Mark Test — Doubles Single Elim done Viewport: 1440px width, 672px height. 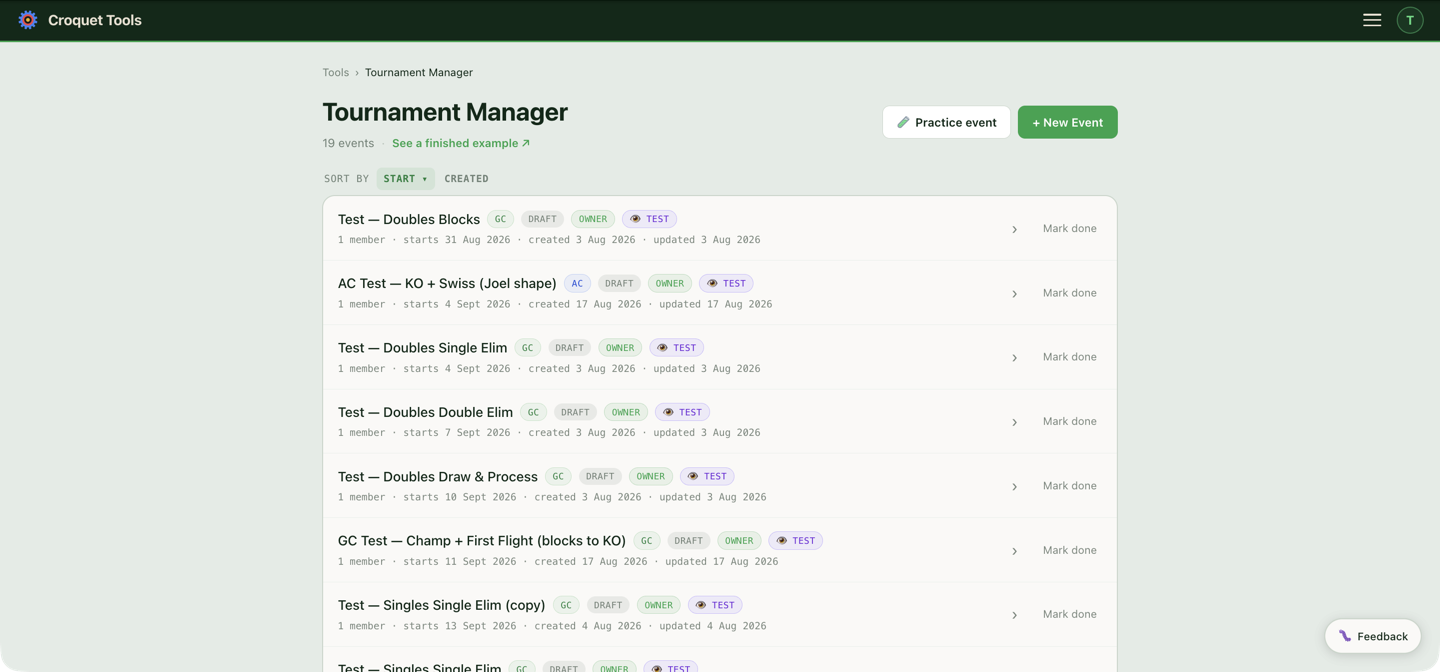tap(1070, 357)
